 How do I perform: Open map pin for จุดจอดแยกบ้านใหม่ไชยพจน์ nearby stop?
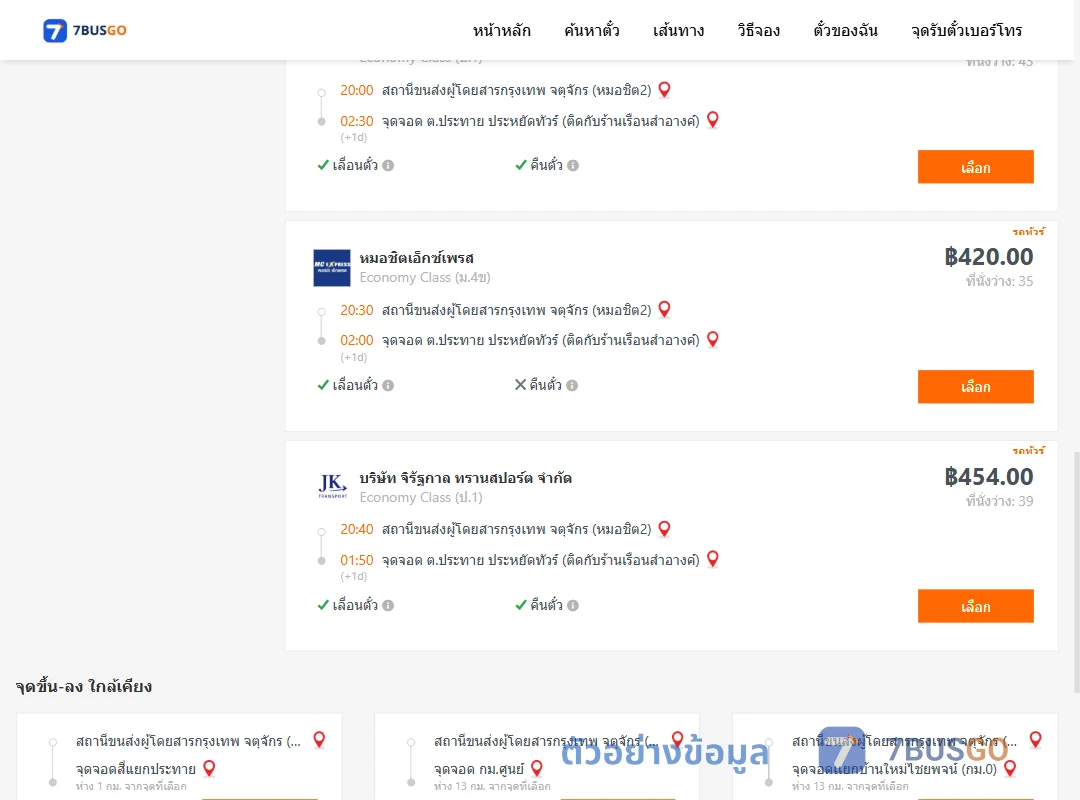1010,768
